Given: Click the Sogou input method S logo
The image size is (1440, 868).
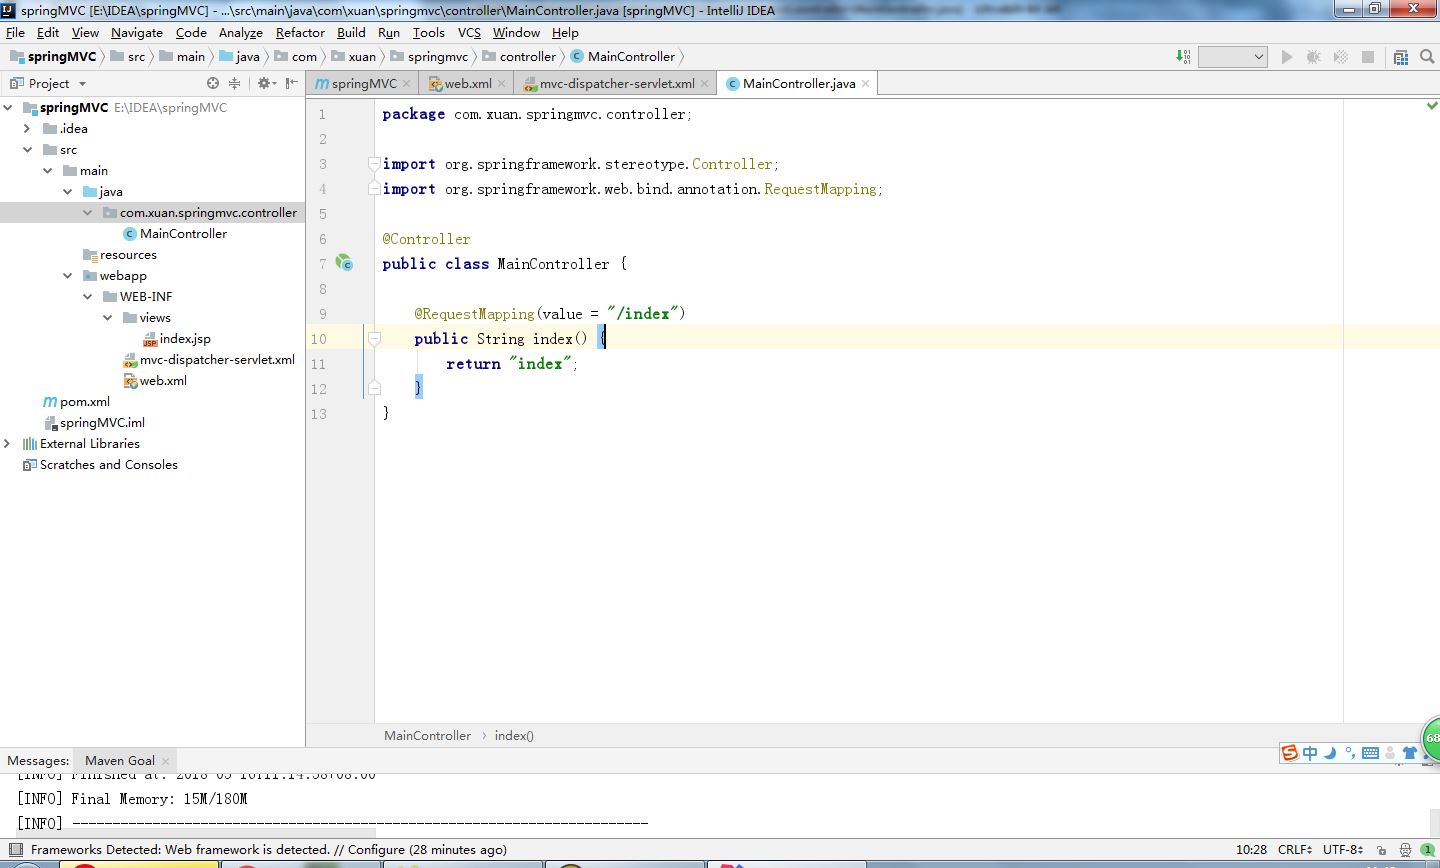Looking at the screenshot, I should 1290,753.
